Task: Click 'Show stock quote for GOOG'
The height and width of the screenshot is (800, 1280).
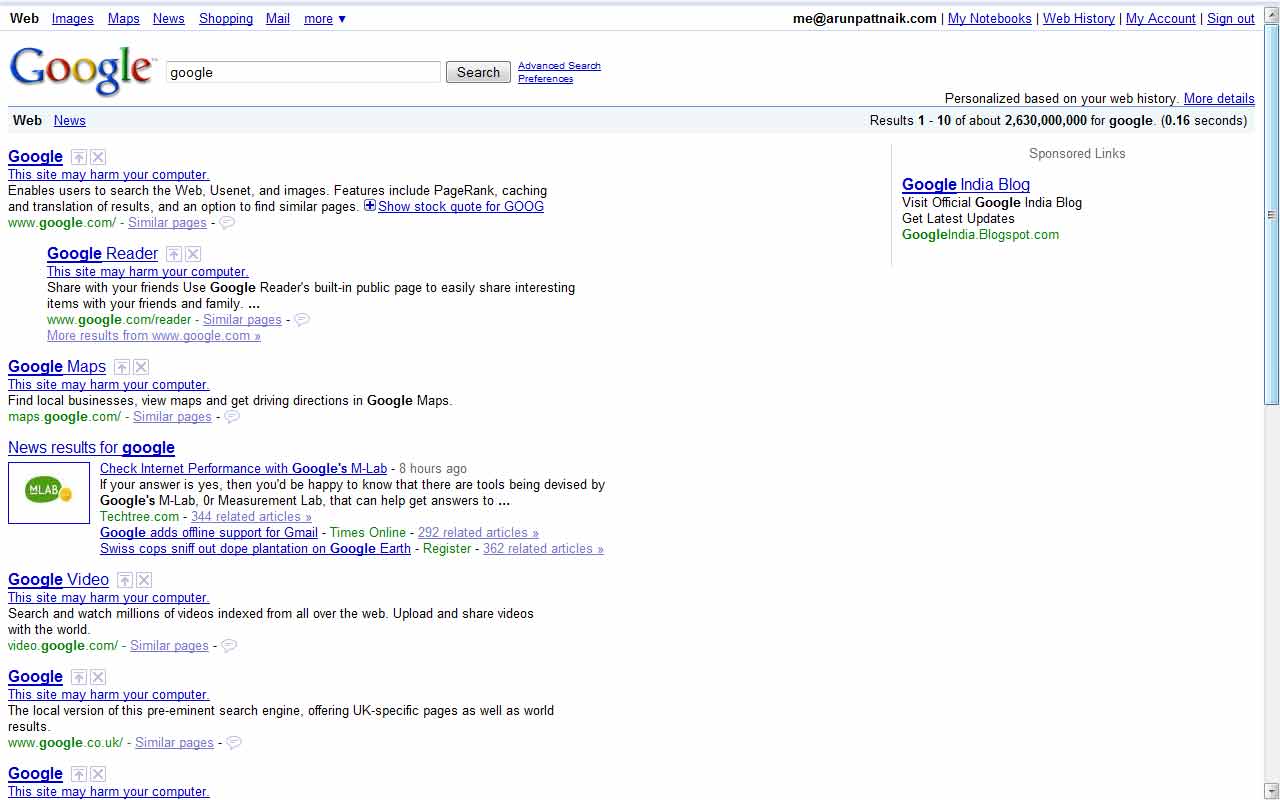Action: [x=461, y=207]
